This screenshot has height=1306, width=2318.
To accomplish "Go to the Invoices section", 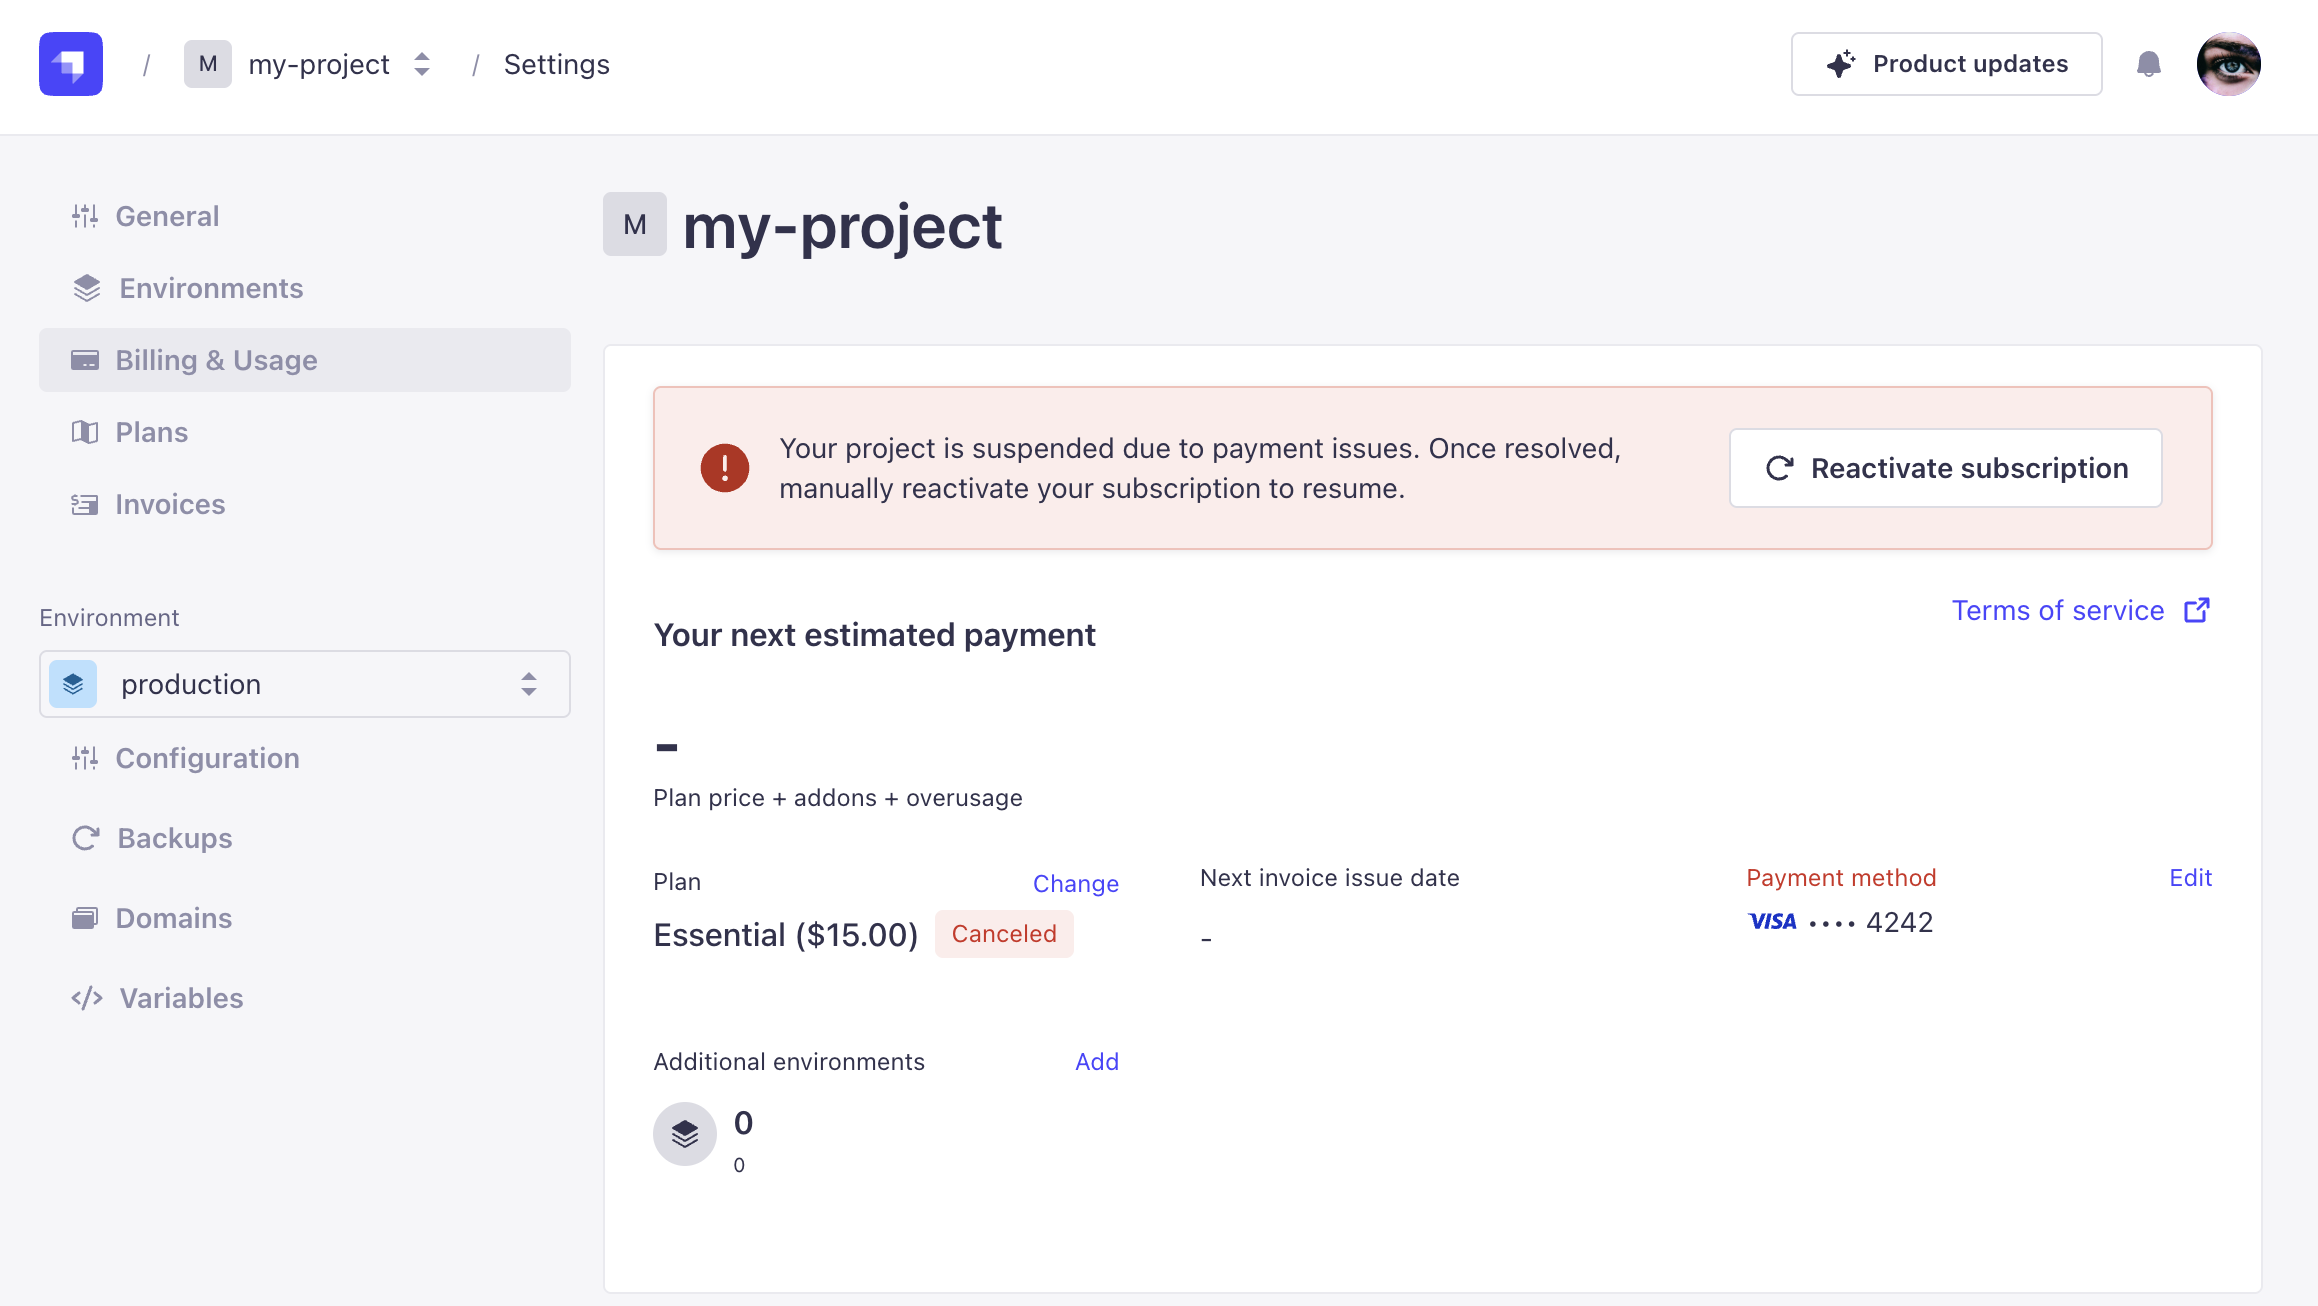I will 170,504.
